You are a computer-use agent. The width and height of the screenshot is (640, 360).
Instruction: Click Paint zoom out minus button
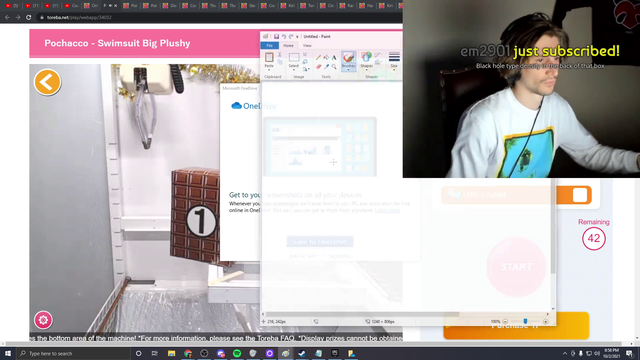505,322
